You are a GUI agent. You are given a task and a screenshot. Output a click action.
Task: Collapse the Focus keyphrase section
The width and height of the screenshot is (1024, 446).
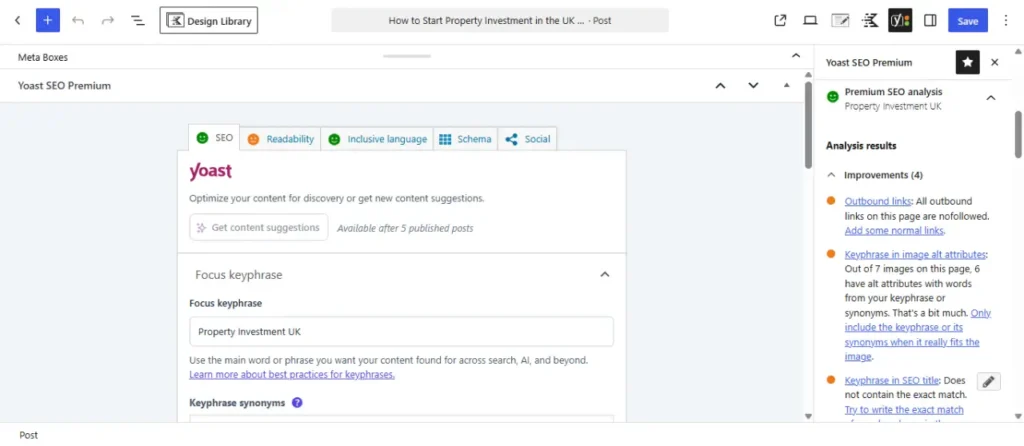(x=605, y=274)
